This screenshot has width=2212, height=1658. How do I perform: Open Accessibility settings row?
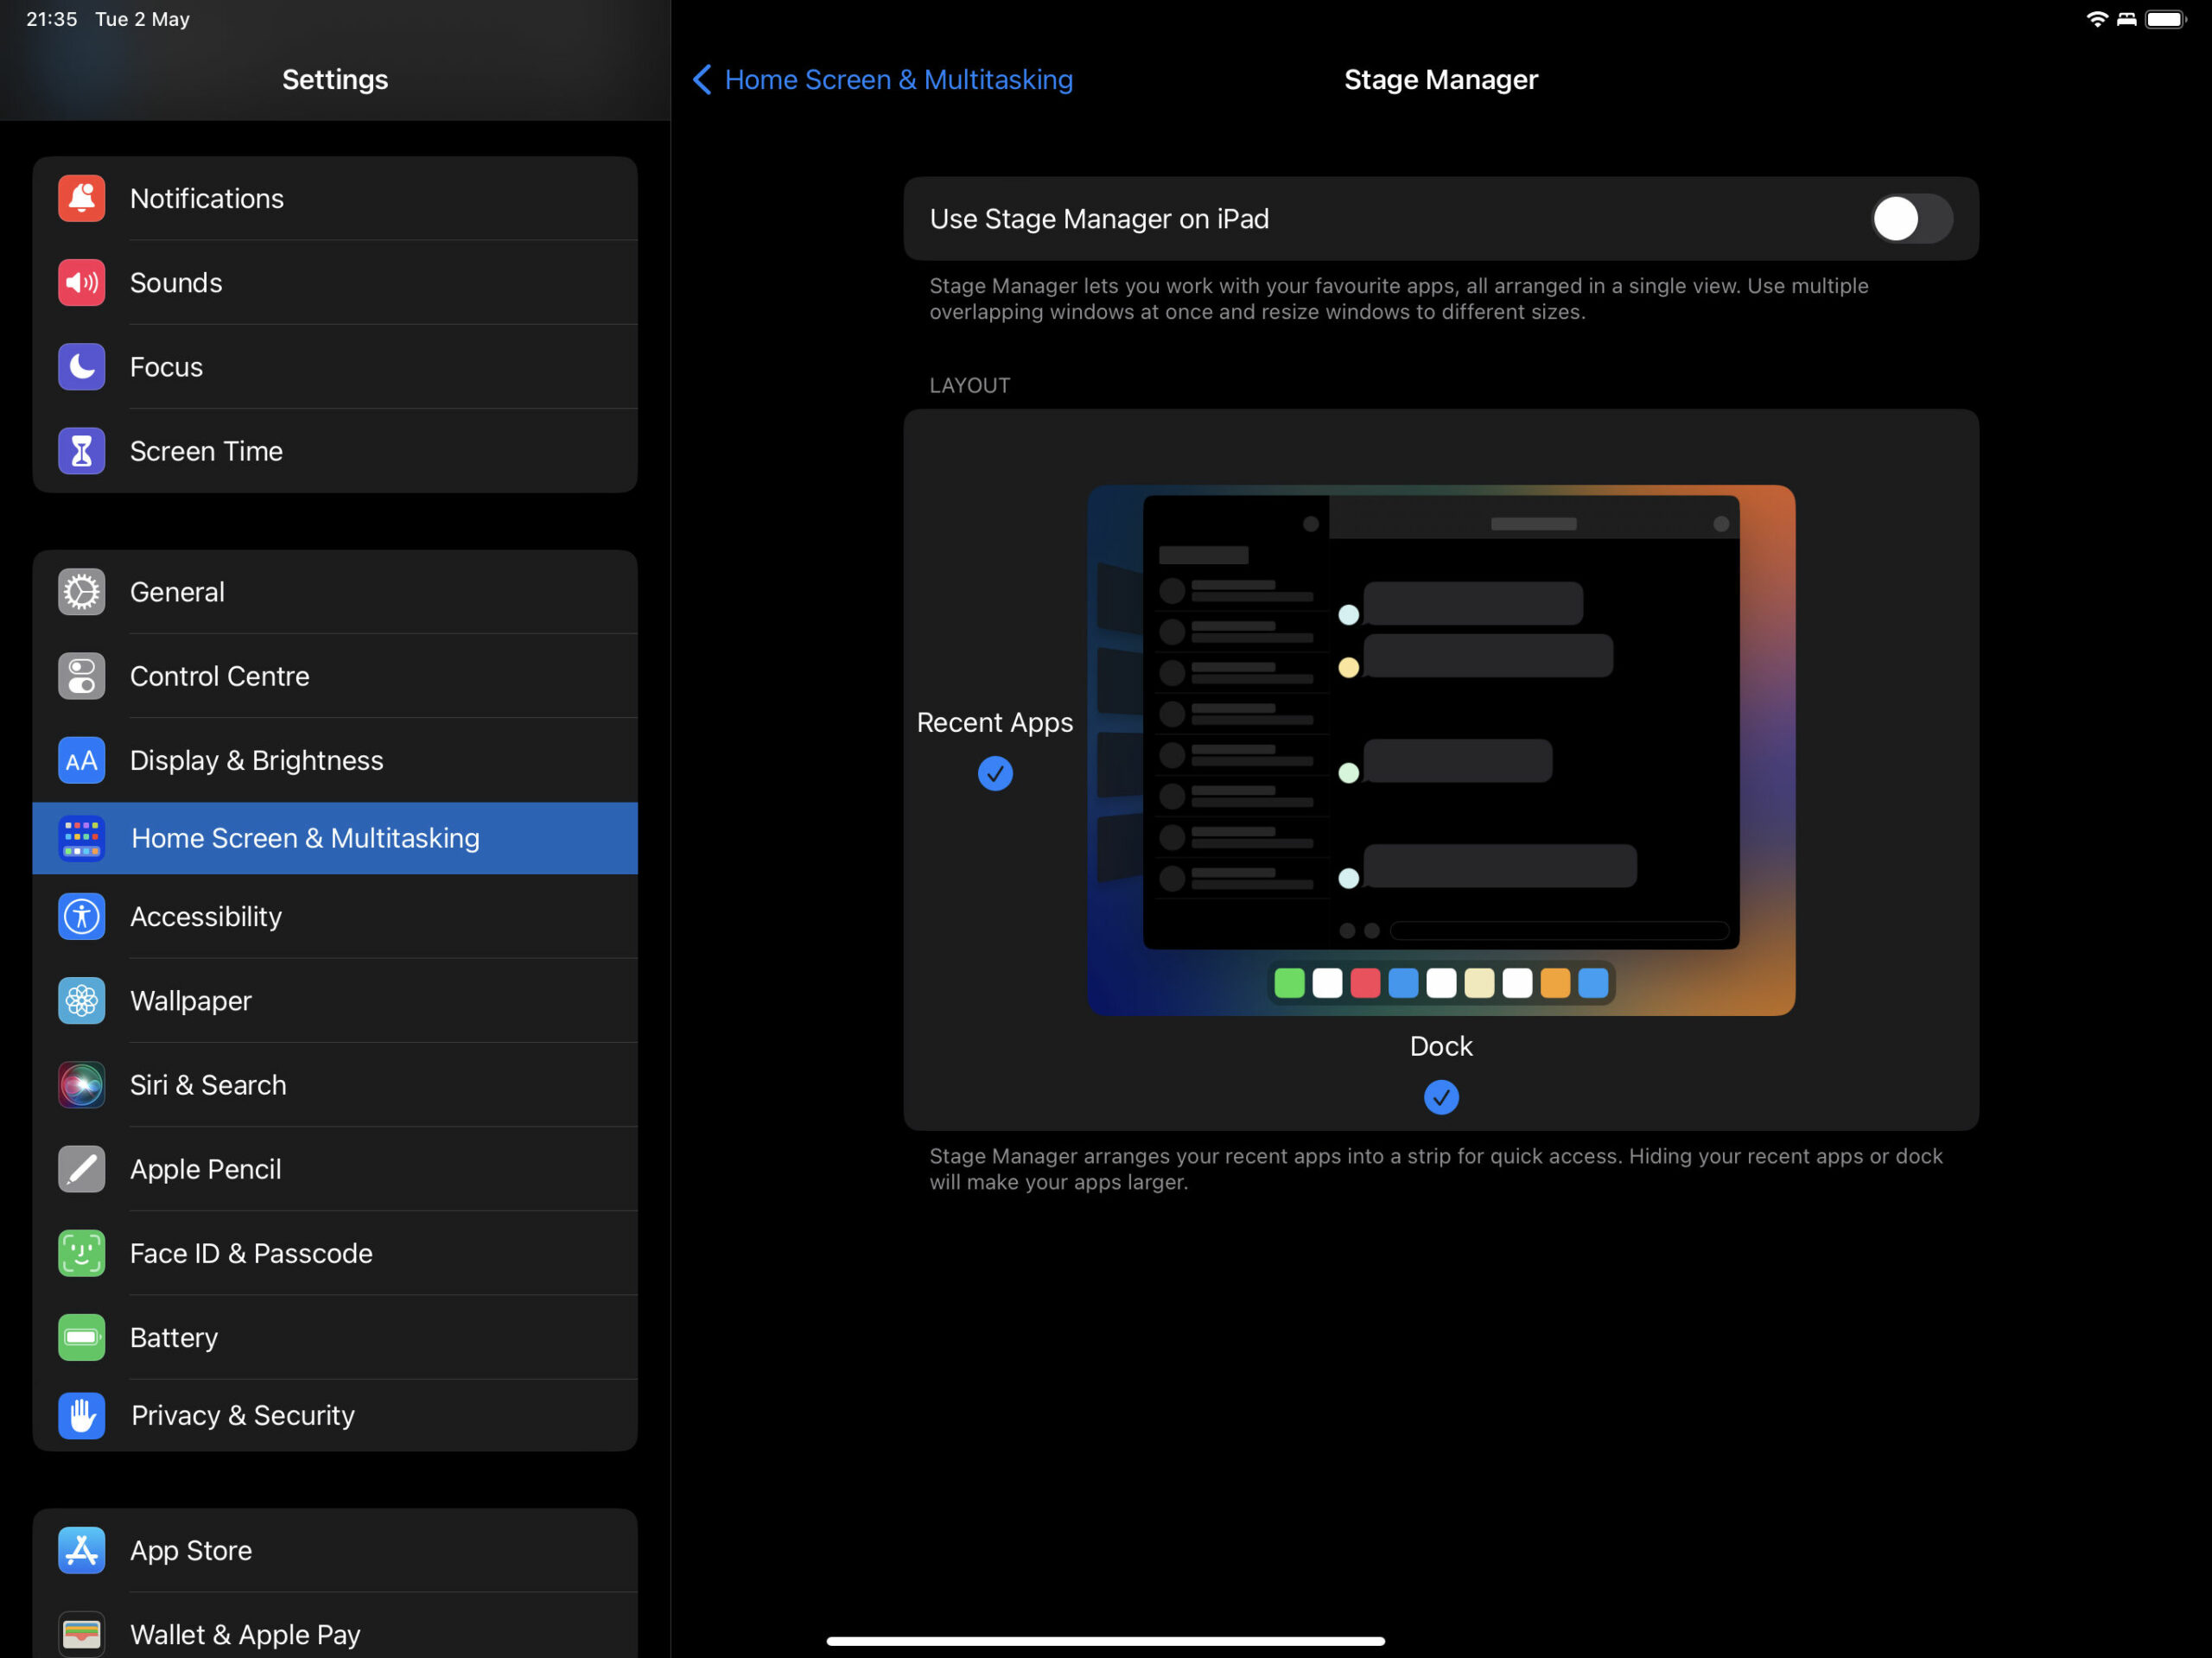(335, 916)
